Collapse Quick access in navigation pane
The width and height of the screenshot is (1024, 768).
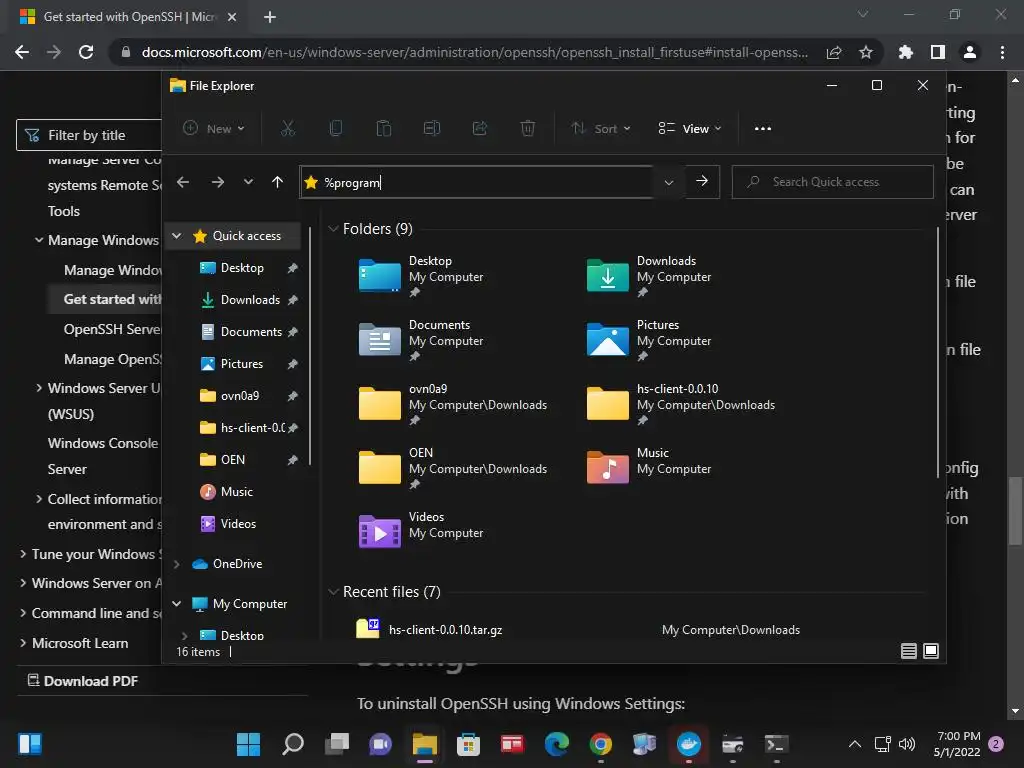click(x=176, y=235)
